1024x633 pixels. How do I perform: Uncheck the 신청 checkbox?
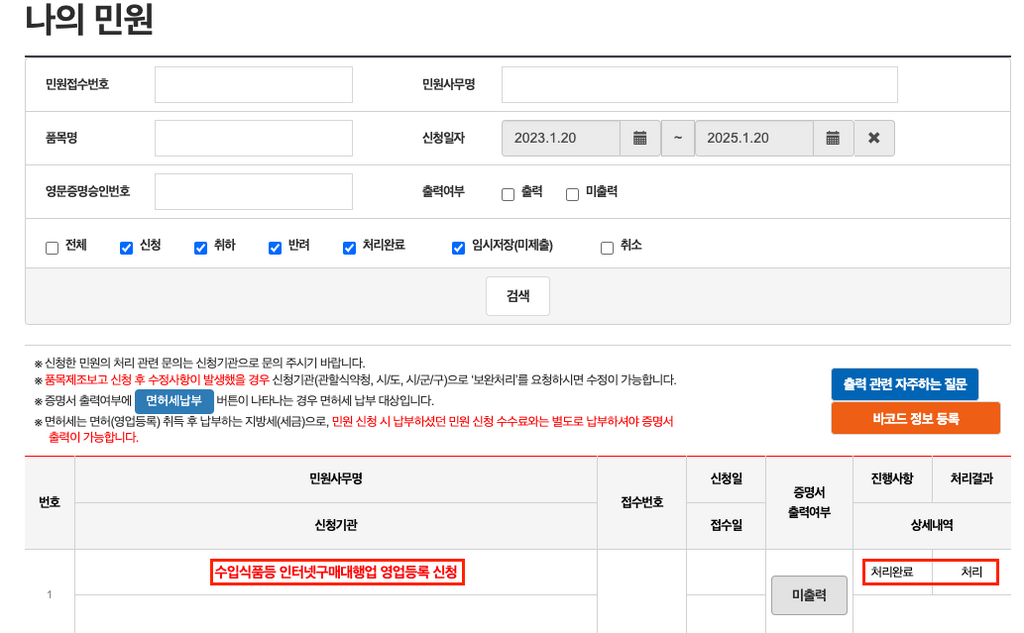pos(126,248)
